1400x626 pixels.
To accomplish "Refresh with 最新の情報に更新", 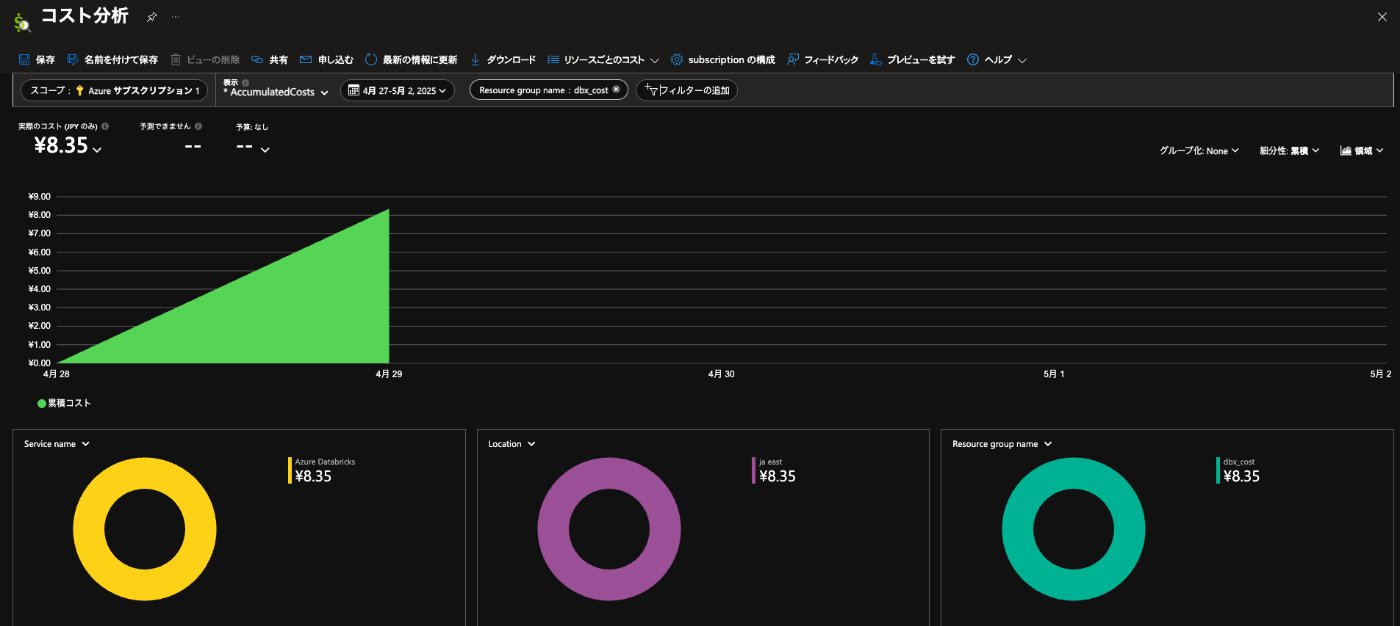I will click(x=410, y=60).
